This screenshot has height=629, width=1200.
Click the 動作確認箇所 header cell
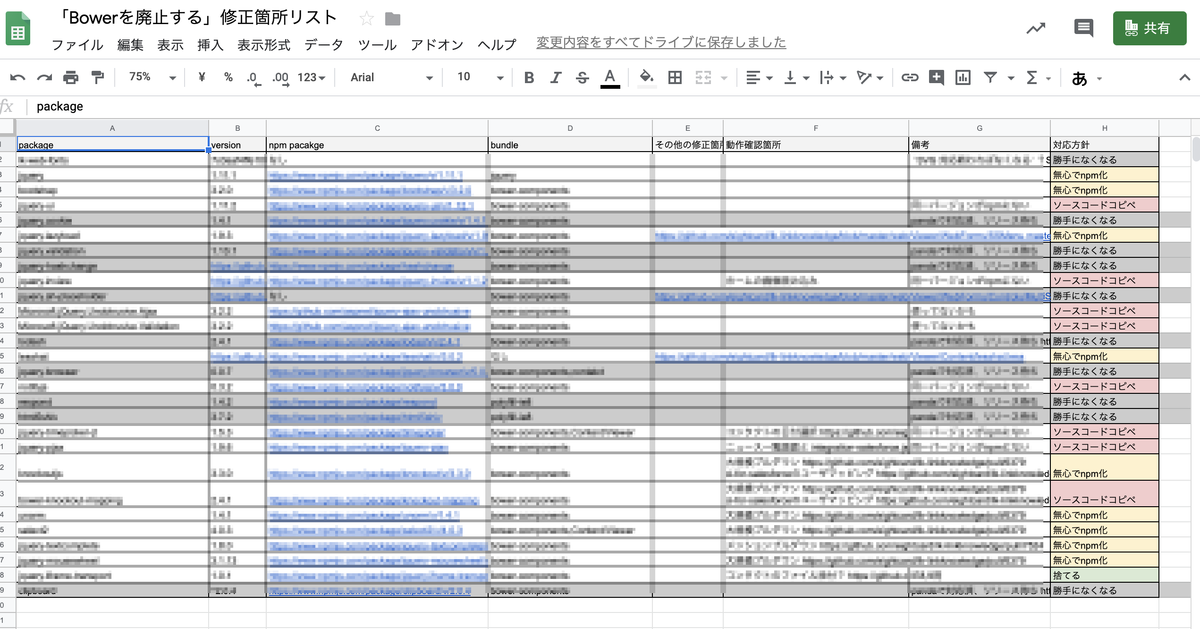point(816,145)
